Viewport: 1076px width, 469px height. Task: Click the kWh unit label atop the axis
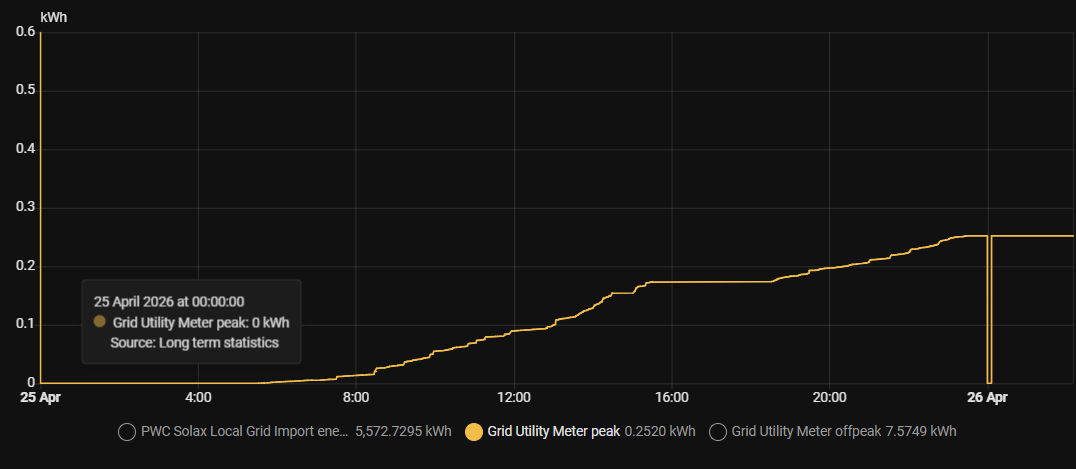[x=54, y=17]
